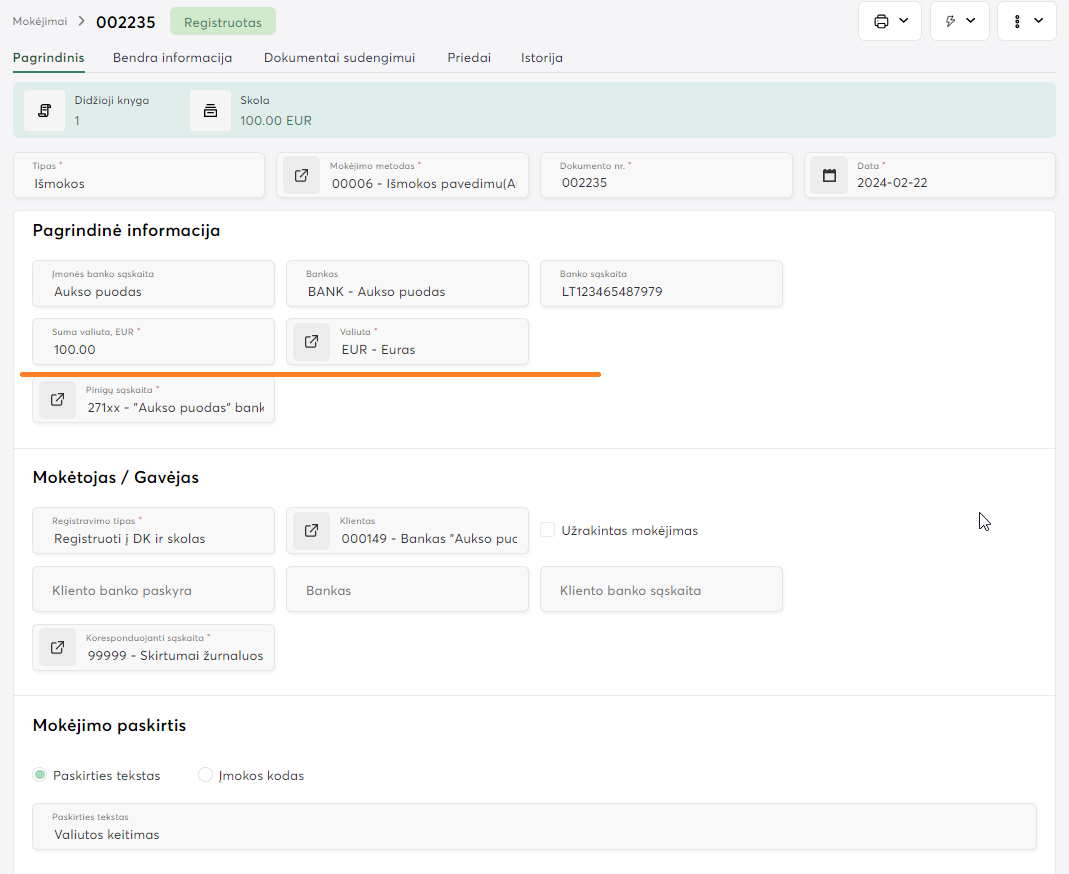The width and height of the screenshot is (1069, 874).
Task: Select Įmokos kodas radio option
Action: click(206, 775)
